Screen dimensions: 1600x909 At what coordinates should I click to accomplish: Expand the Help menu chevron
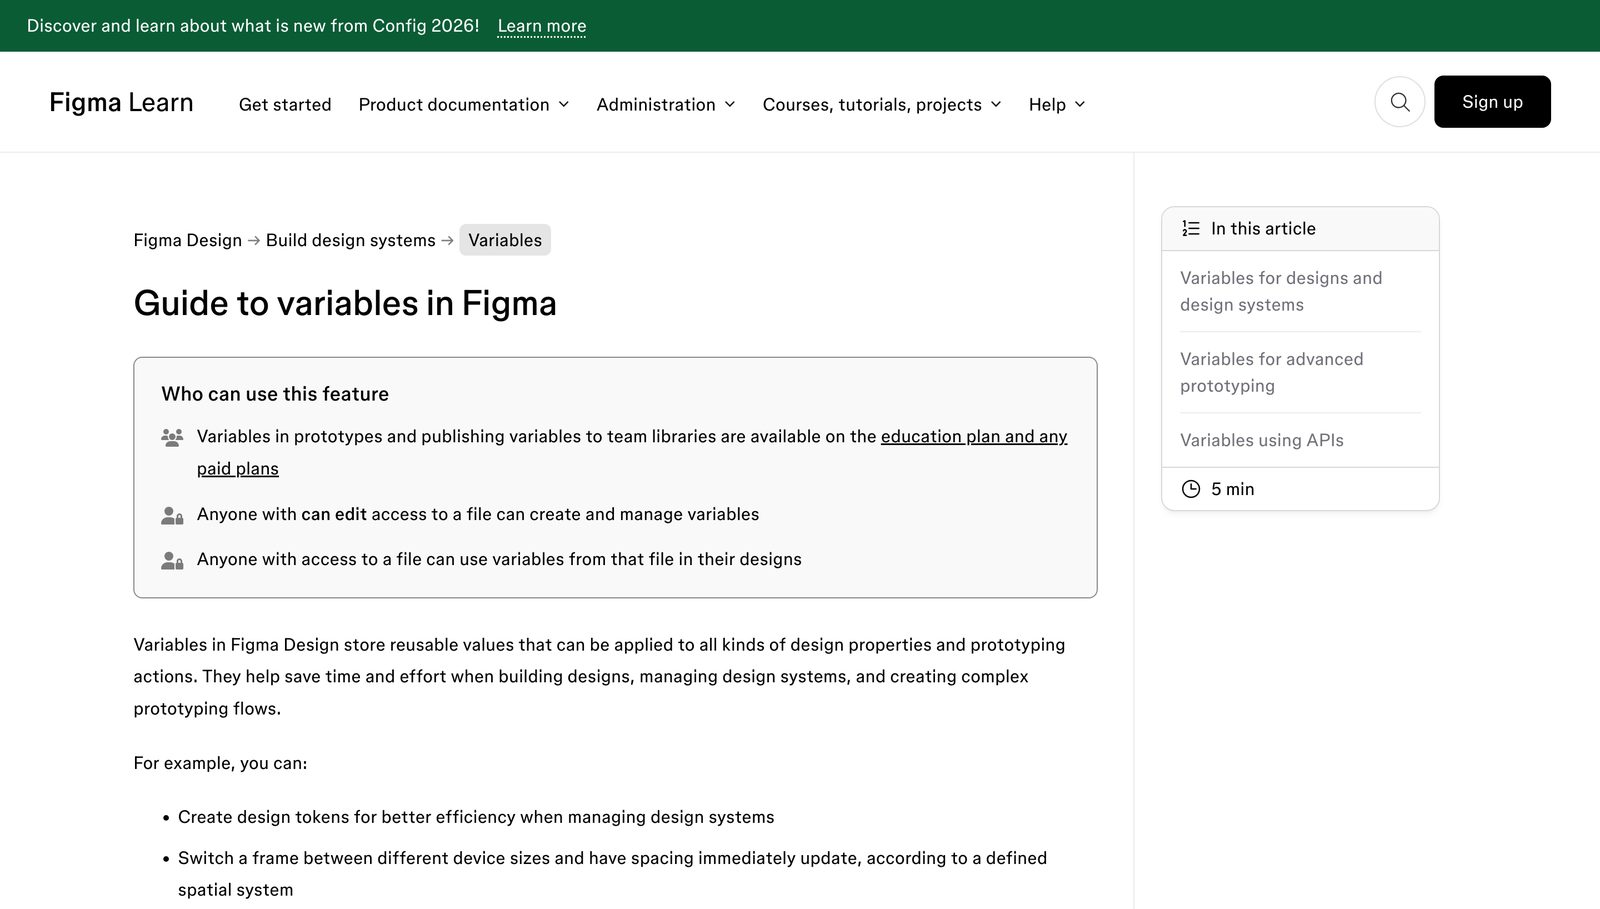click(1080, 104)
